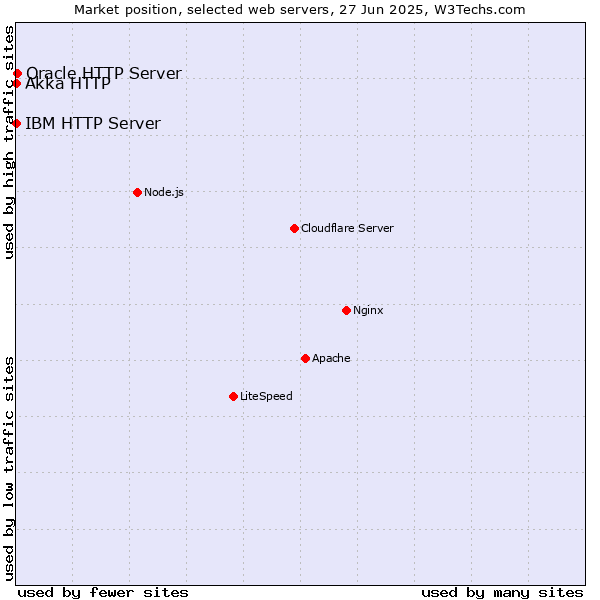Click the 'Cloudflare Server' label text
The image size is (600, 600).
347,228
